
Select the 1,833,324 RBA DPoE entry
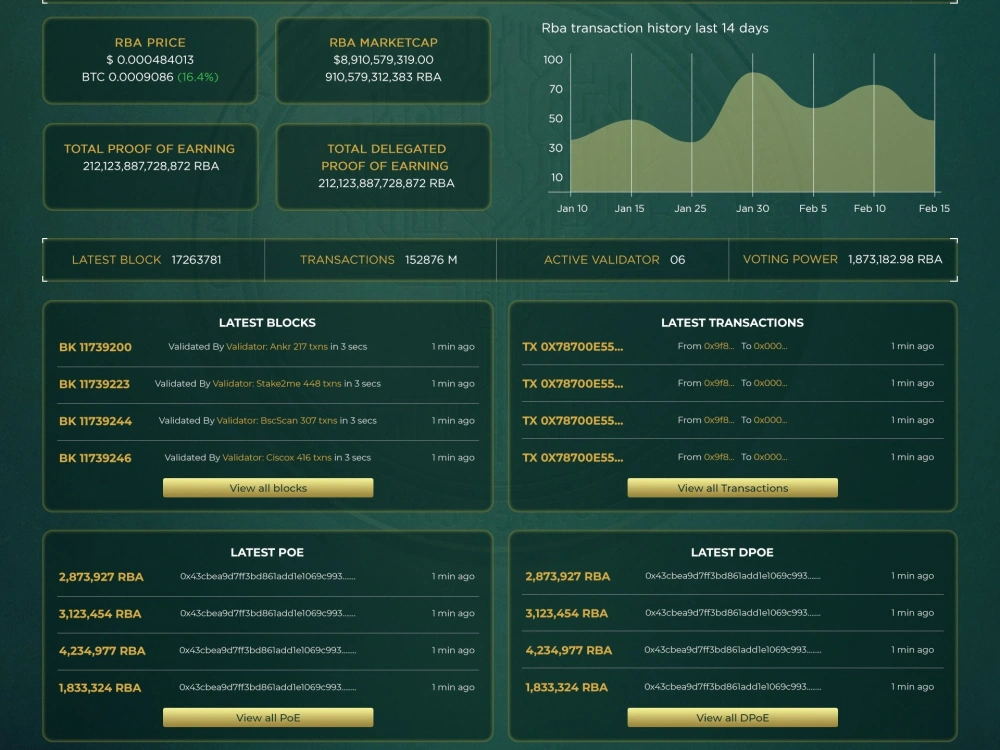click(x=567, y=687)
